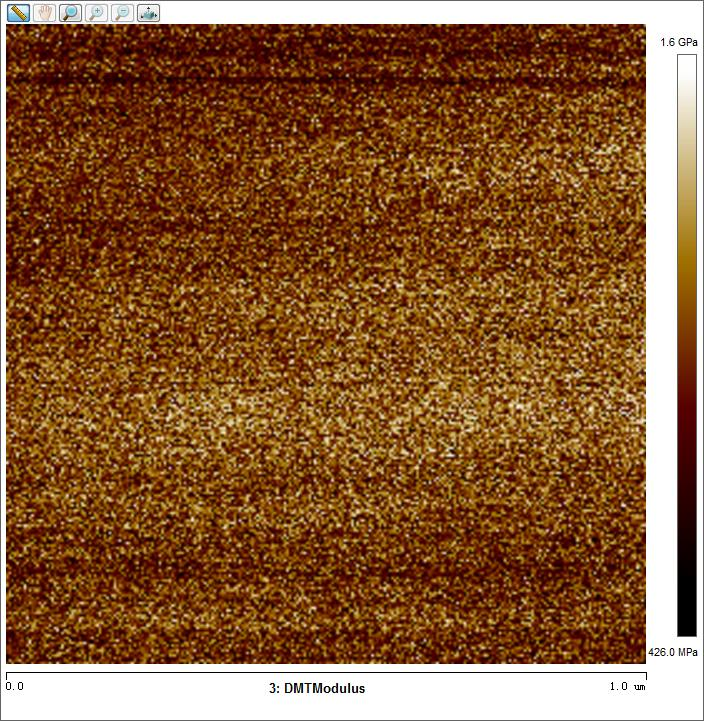704x721 pixels.
Task: Click the zoom in magnifier icon
Action: click(96, 13)
